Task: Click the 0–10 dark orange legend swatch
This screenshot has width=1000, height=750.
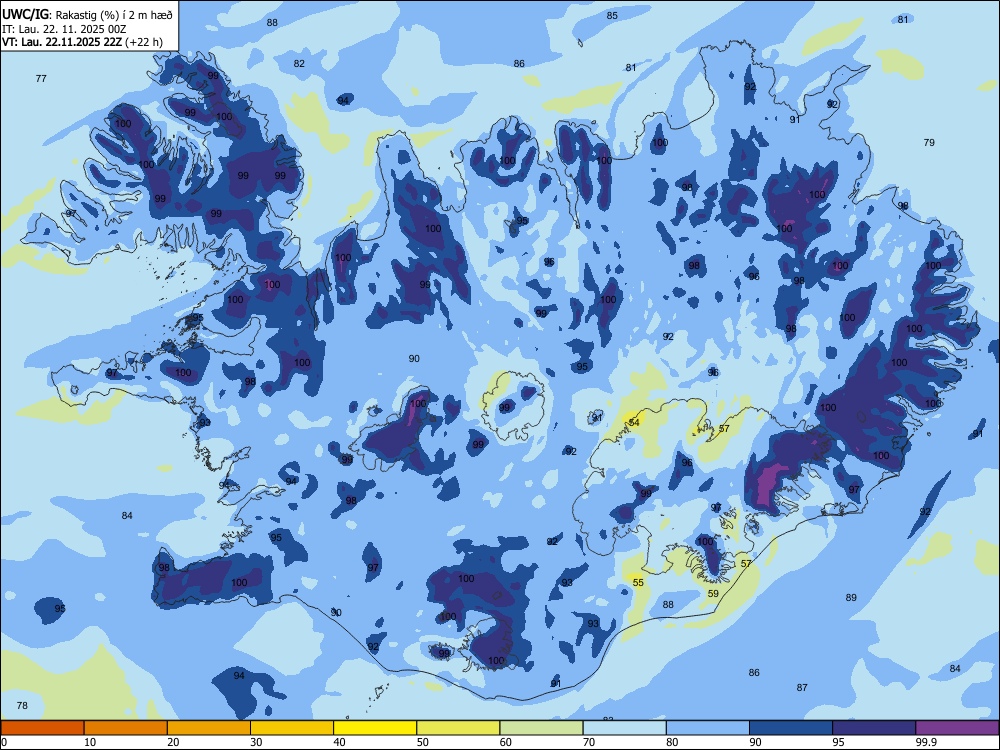Action: click(42, 728)
